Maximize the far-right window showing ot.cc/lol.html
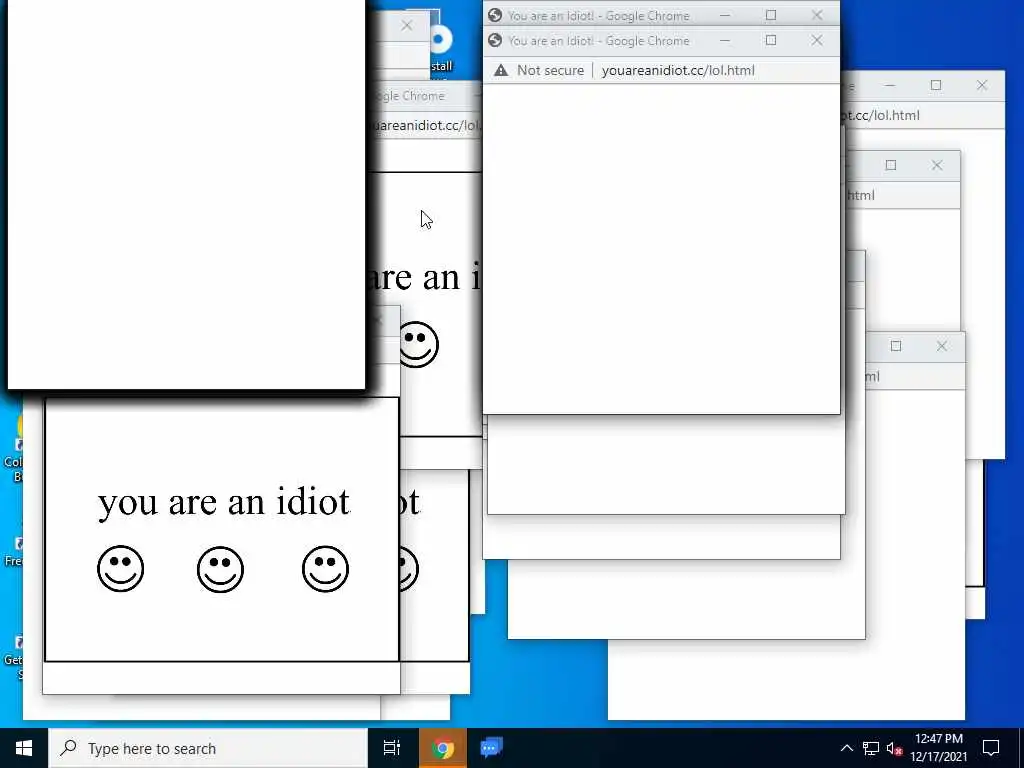Image resolution: width=1024 pixels, height=768 pixels. pos(936,86)
